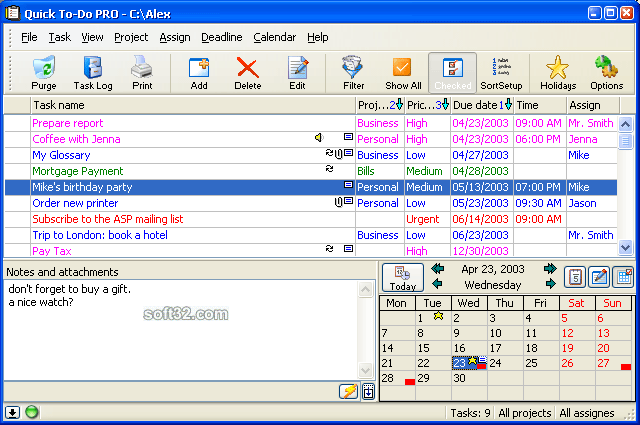Click Show All in toolbar
Image resolution: width=640 pixels, height=425 pixels.
point(403,73)
